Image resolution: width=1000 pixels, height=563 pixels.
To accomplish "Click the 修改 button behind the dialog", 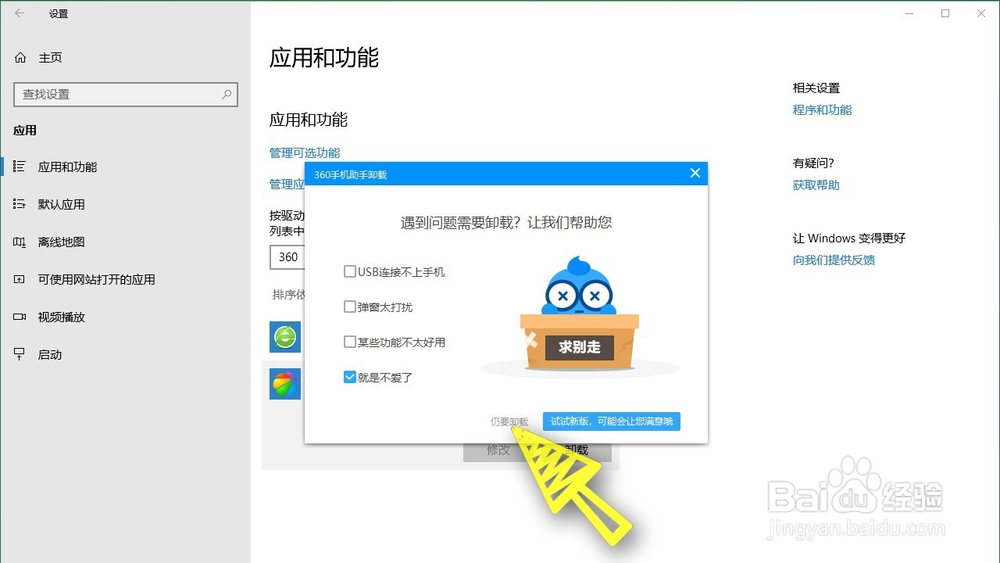I will pyautogui.click(x=498, y=450).
